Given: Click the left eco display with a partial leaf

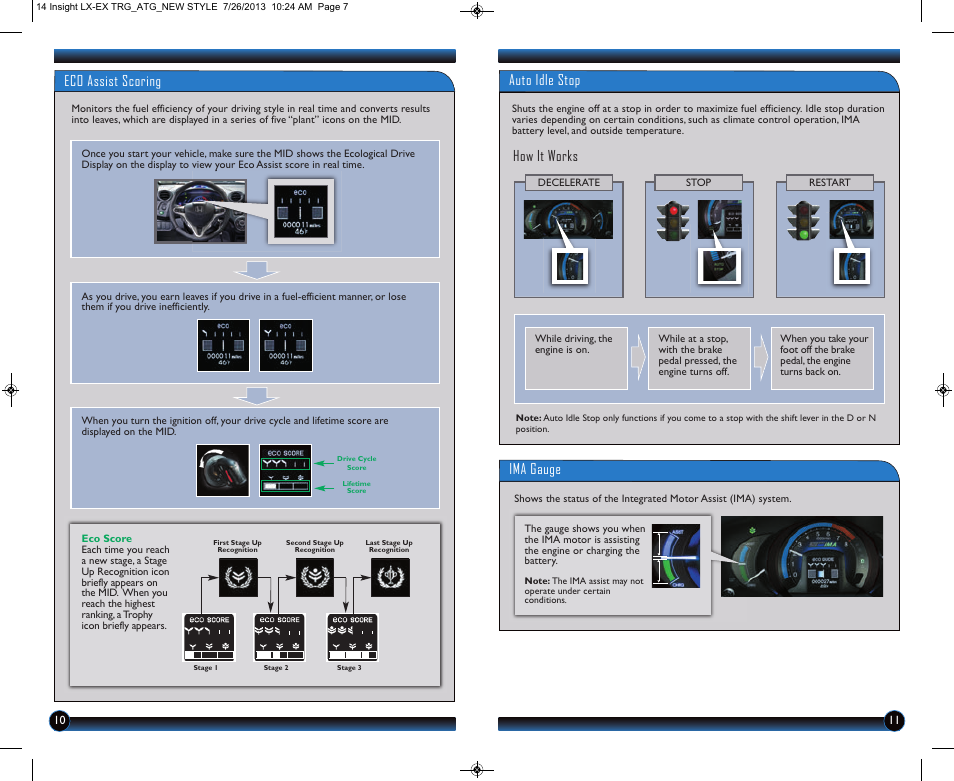Looking at the screenshot, I should [223, 345].
